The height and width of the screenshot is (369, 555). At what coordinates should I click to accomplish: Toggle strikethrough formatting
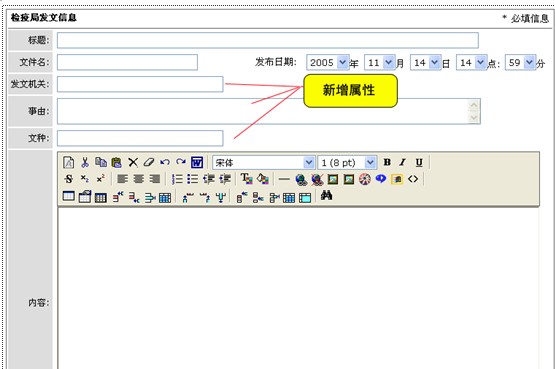point(69,179)
